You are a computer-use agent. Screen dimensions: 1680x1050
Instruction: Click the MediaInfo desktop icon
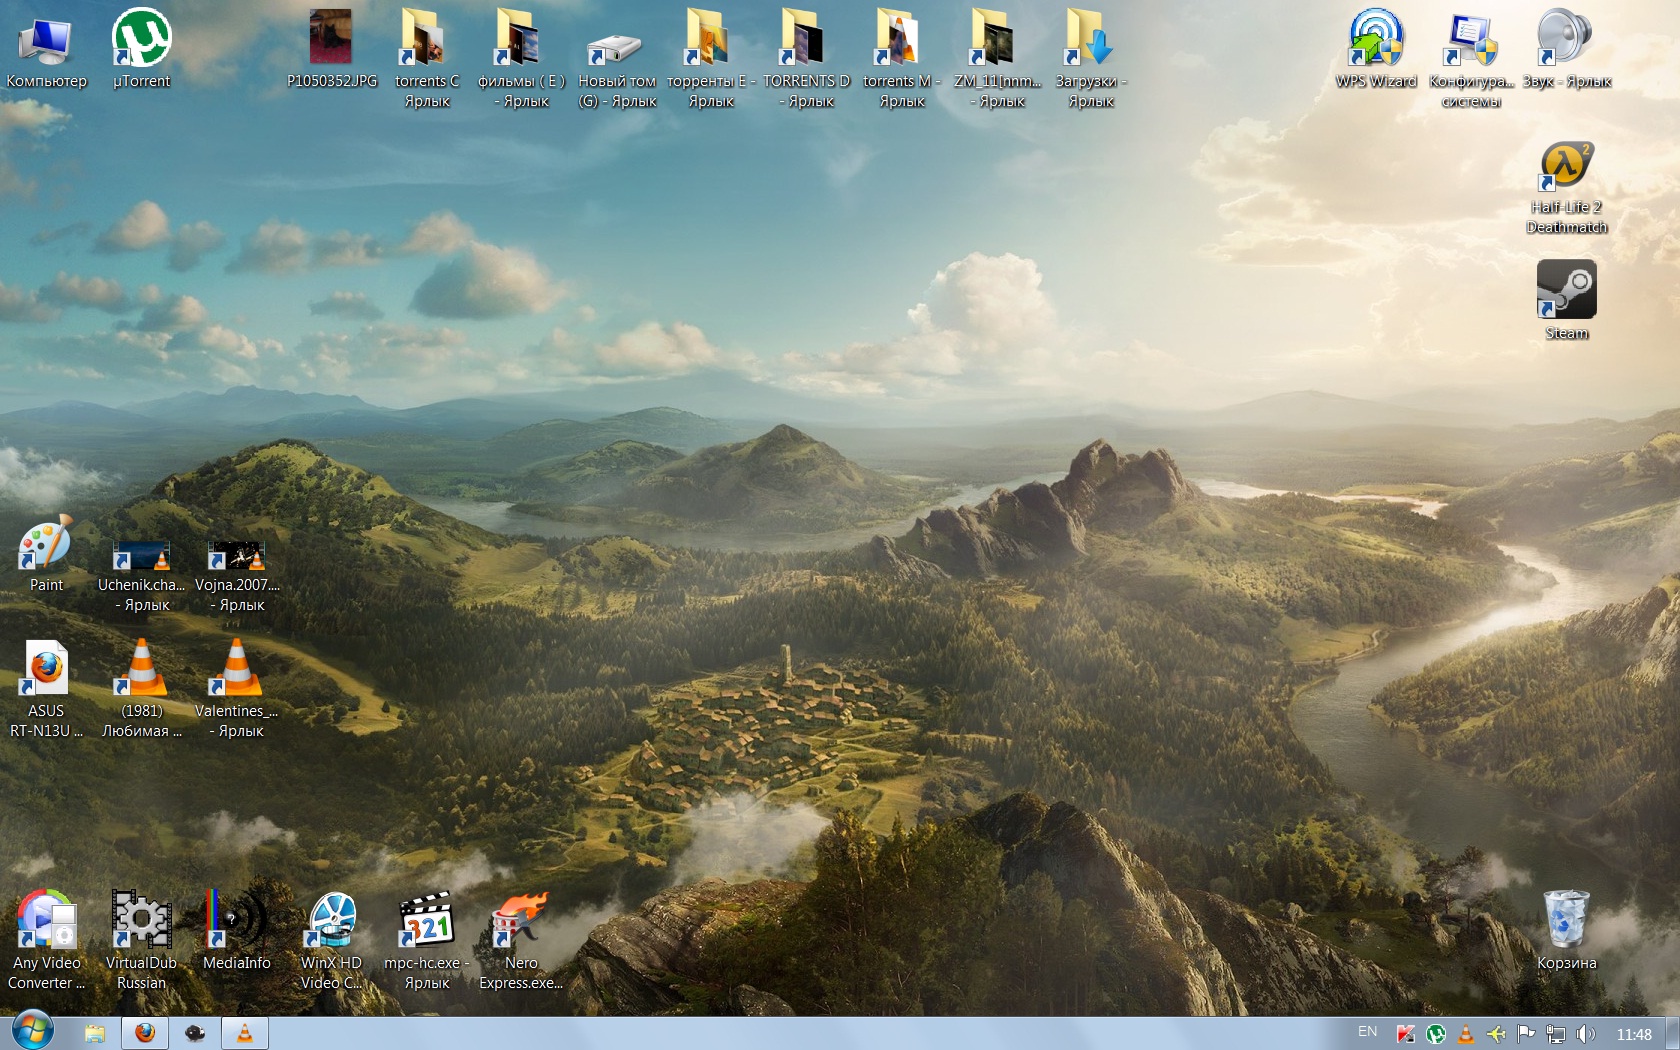(x=236, y=920)
